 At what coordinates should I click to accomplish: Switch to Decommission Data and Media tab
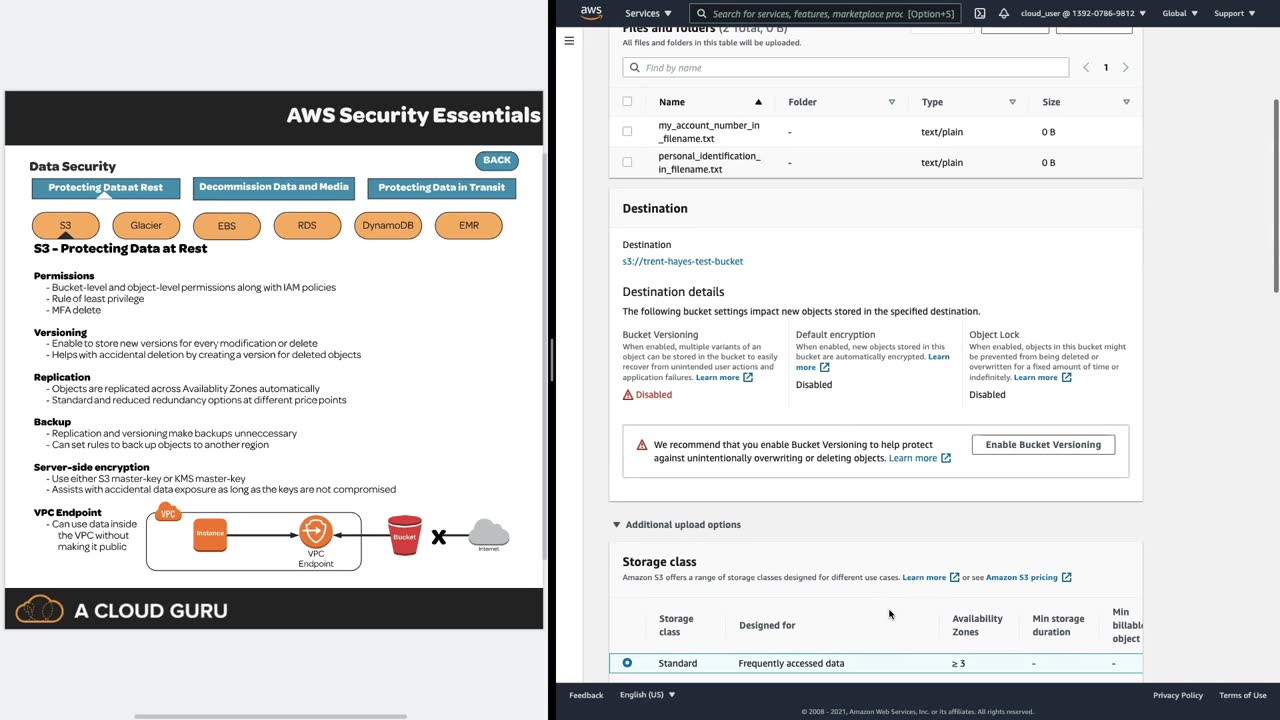273,187
